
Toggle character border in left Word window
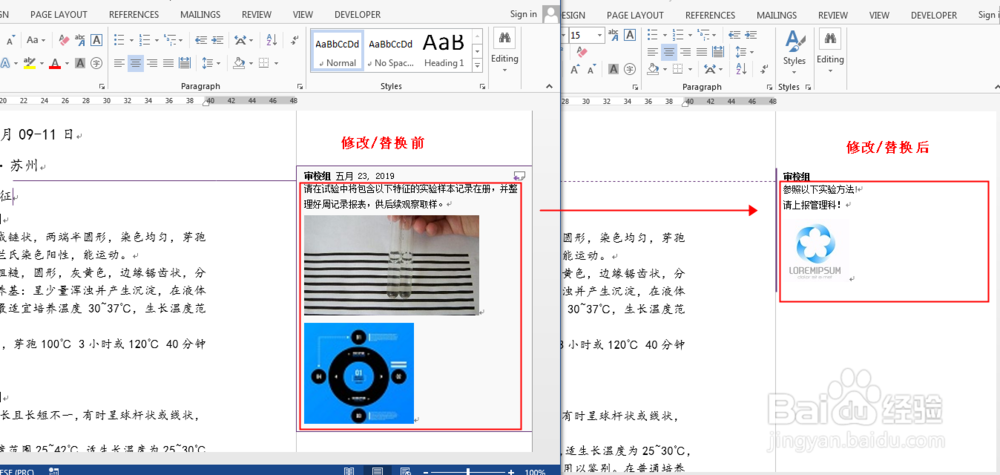click(x=96, y=40)
